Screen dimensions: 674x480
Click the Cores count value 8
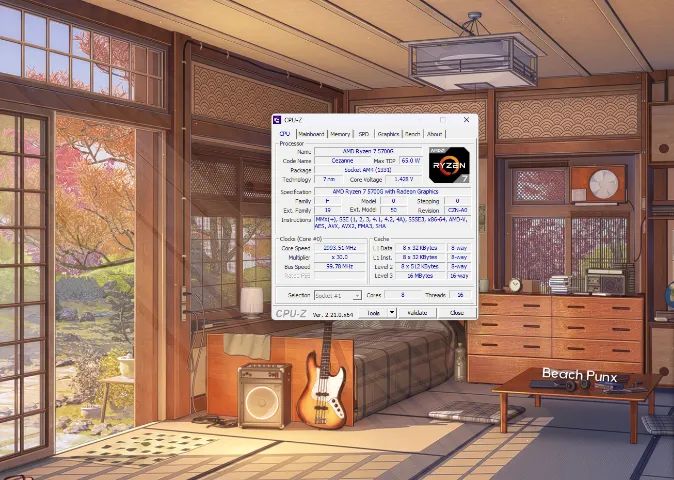coord(403,295)
